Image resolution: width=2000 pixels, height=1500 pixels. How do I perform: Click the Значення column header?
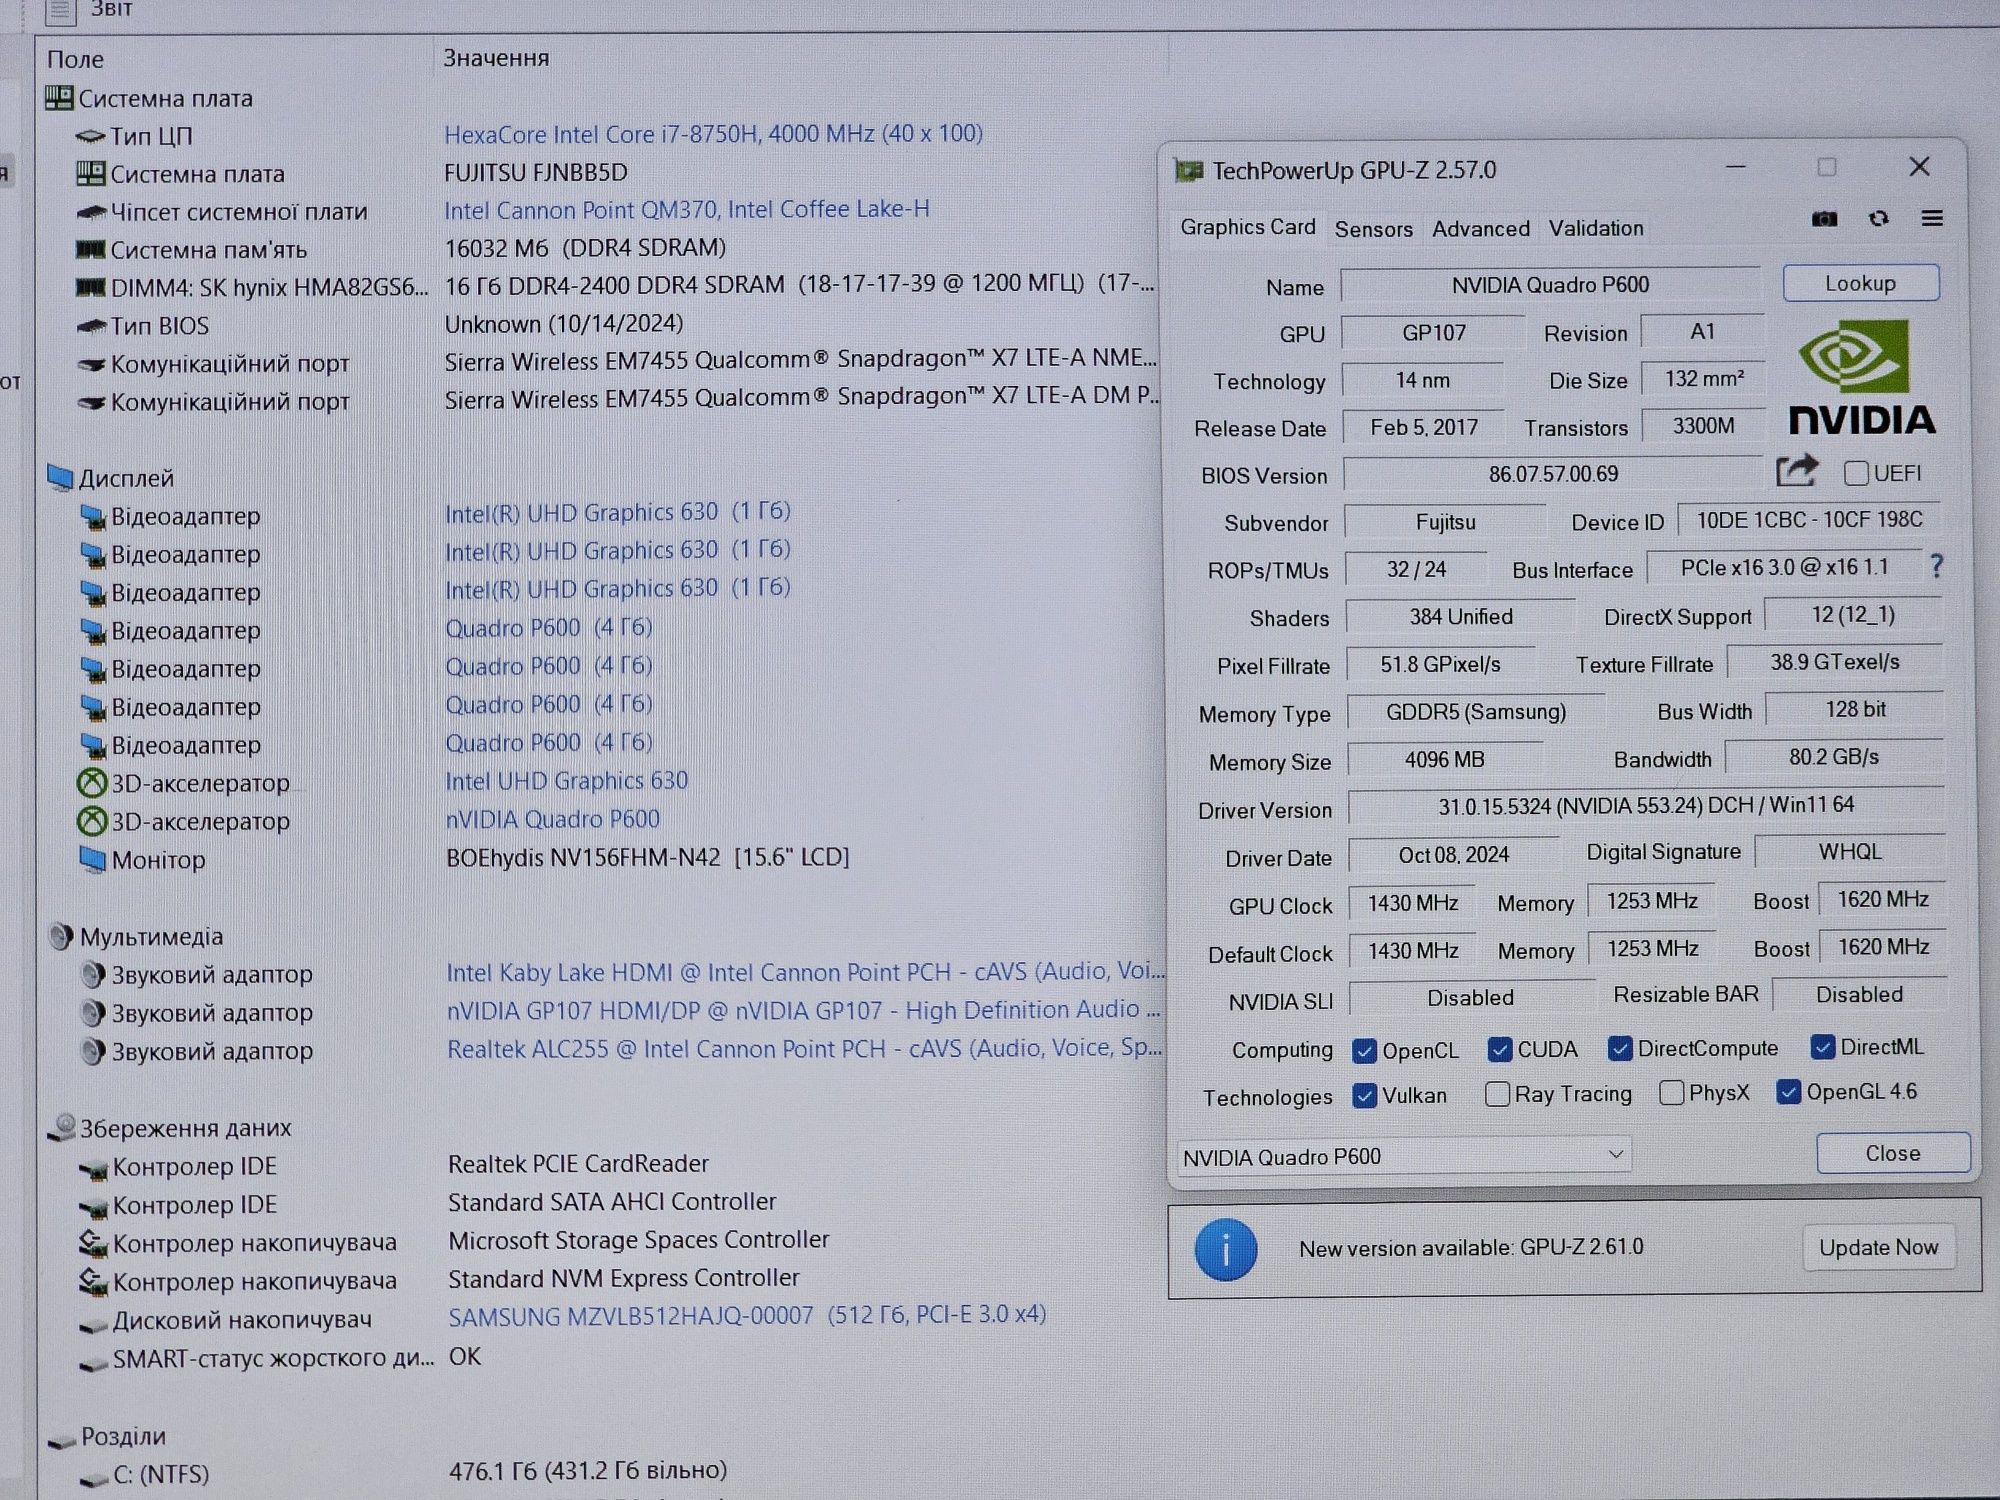tap(496, 58)
